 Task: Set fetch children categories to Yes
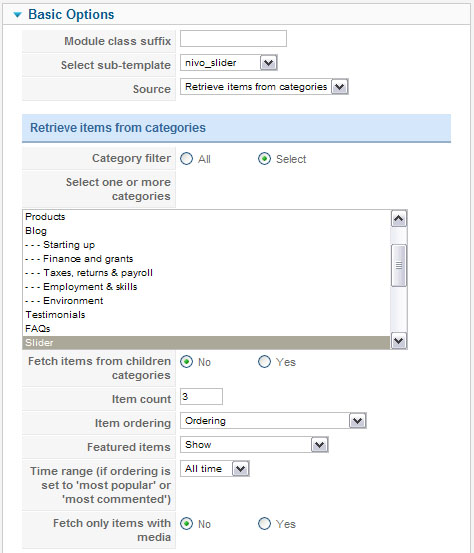click(264, 361)
